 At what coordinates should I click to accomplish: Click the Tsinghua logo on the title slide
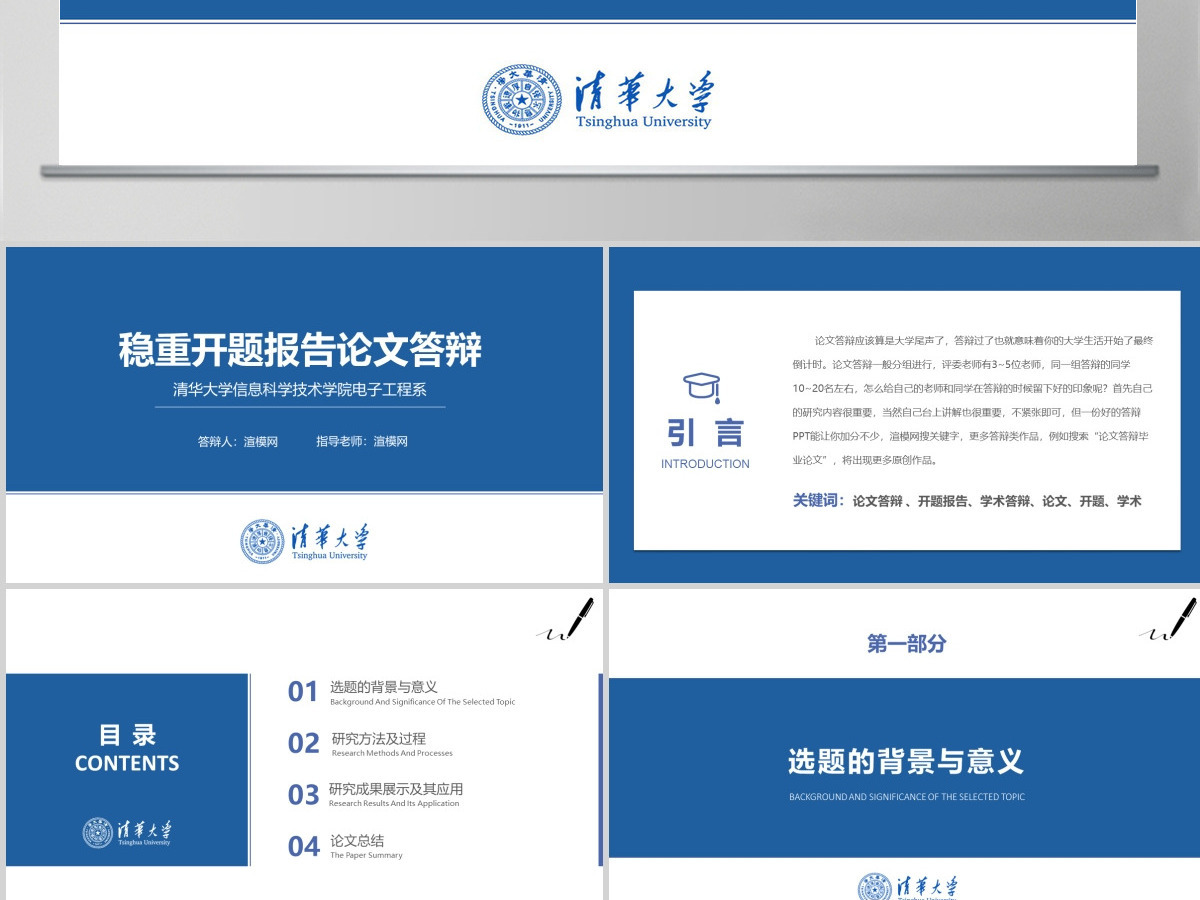coord(305,541)
